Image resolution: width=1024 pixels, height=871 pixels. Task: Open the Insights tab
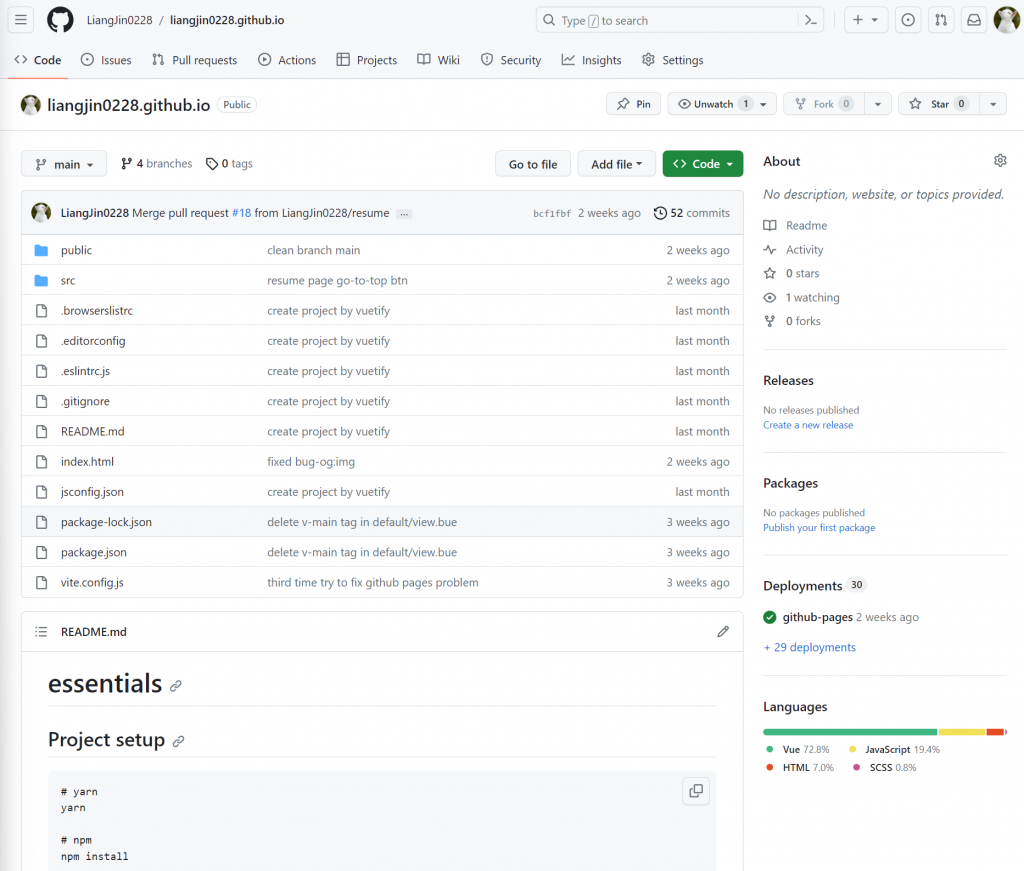592,60
